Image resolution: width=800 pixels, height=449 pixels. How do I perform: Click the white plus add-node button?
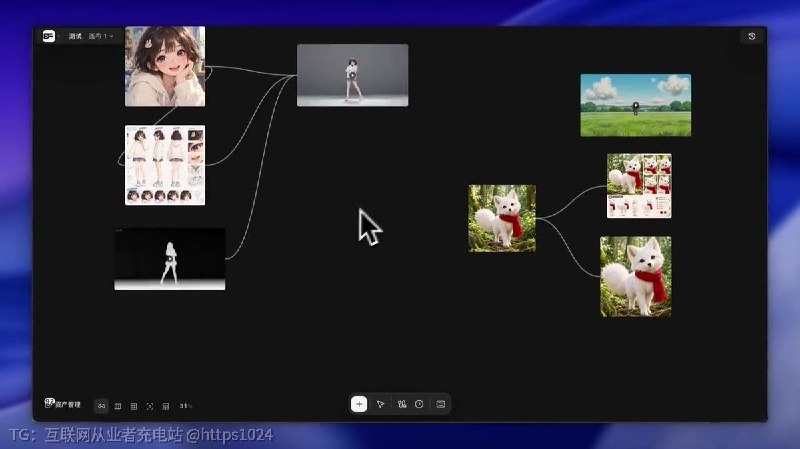click(x=359, y=404)
